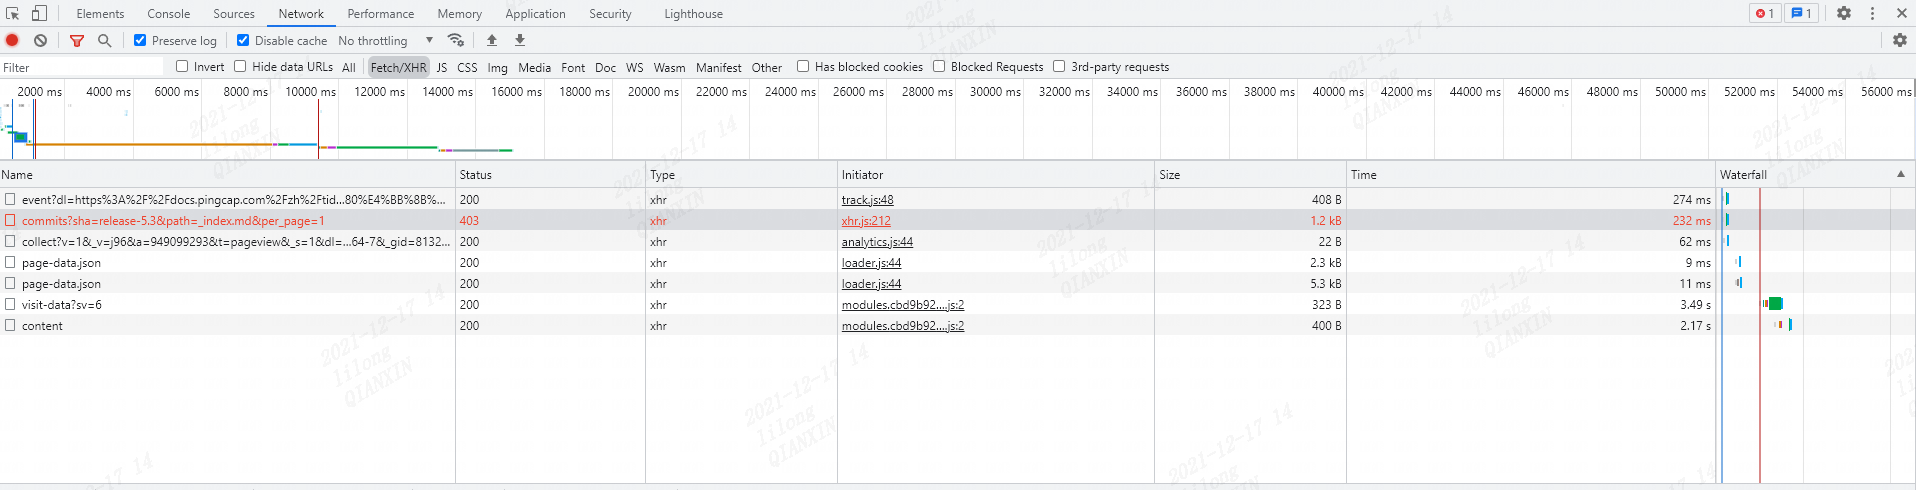The height and width of the screenshot is (490, 1916).
Task: Open the No throttling dropdown
Action: coord(386,41)
